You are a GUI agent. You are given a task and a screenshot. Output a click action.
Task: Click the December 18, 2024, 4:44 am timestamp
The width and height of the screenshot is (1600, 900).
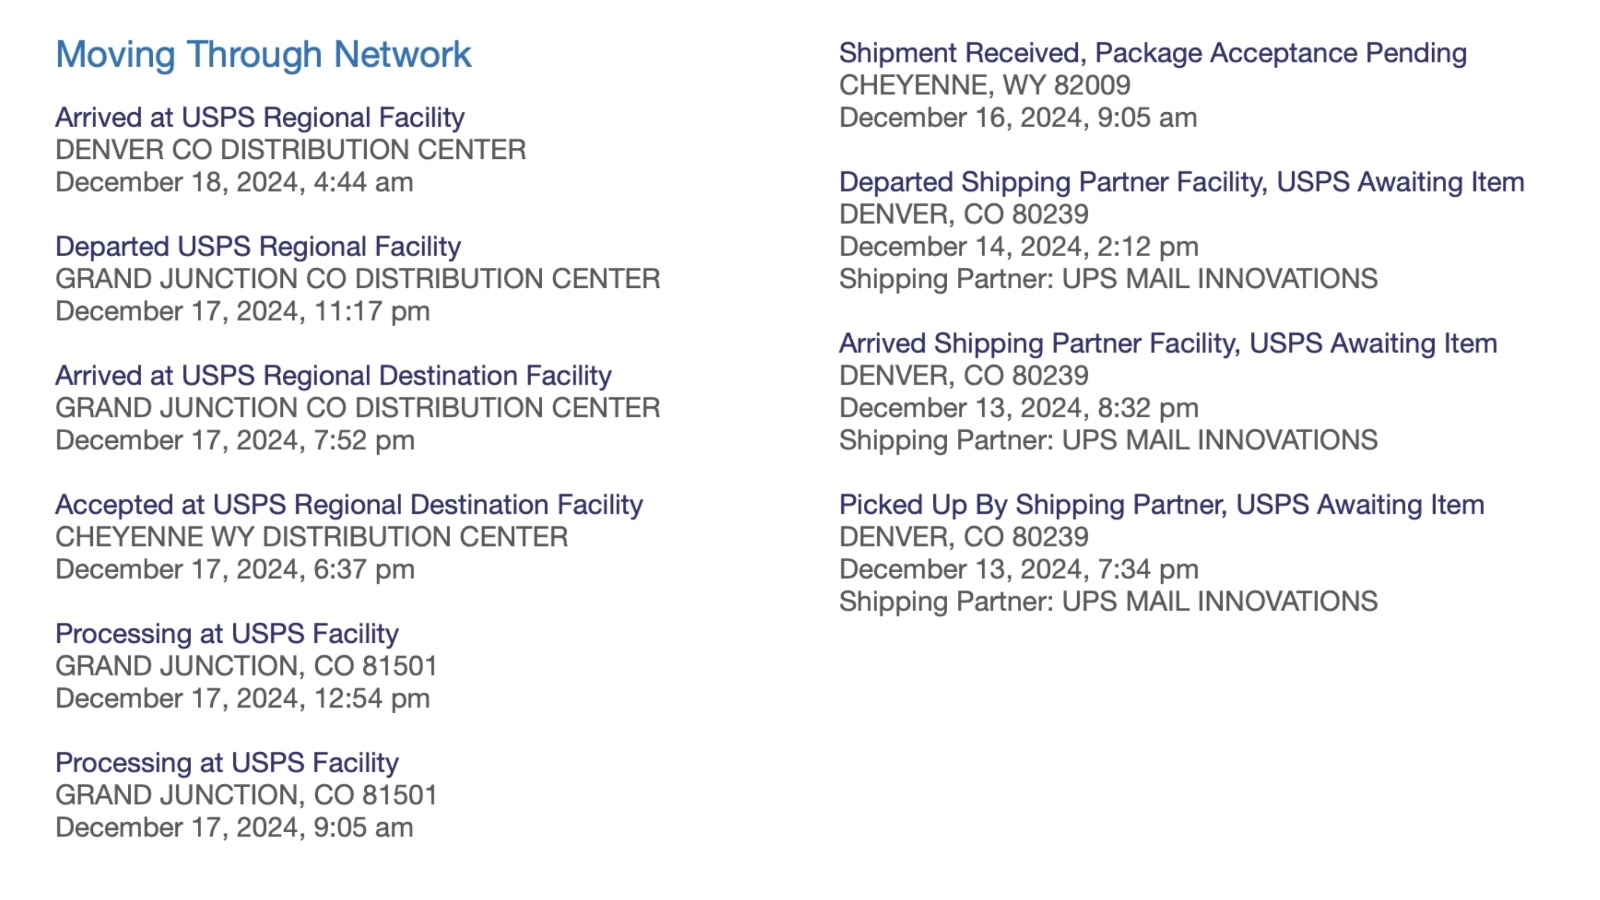click(234, 182)
